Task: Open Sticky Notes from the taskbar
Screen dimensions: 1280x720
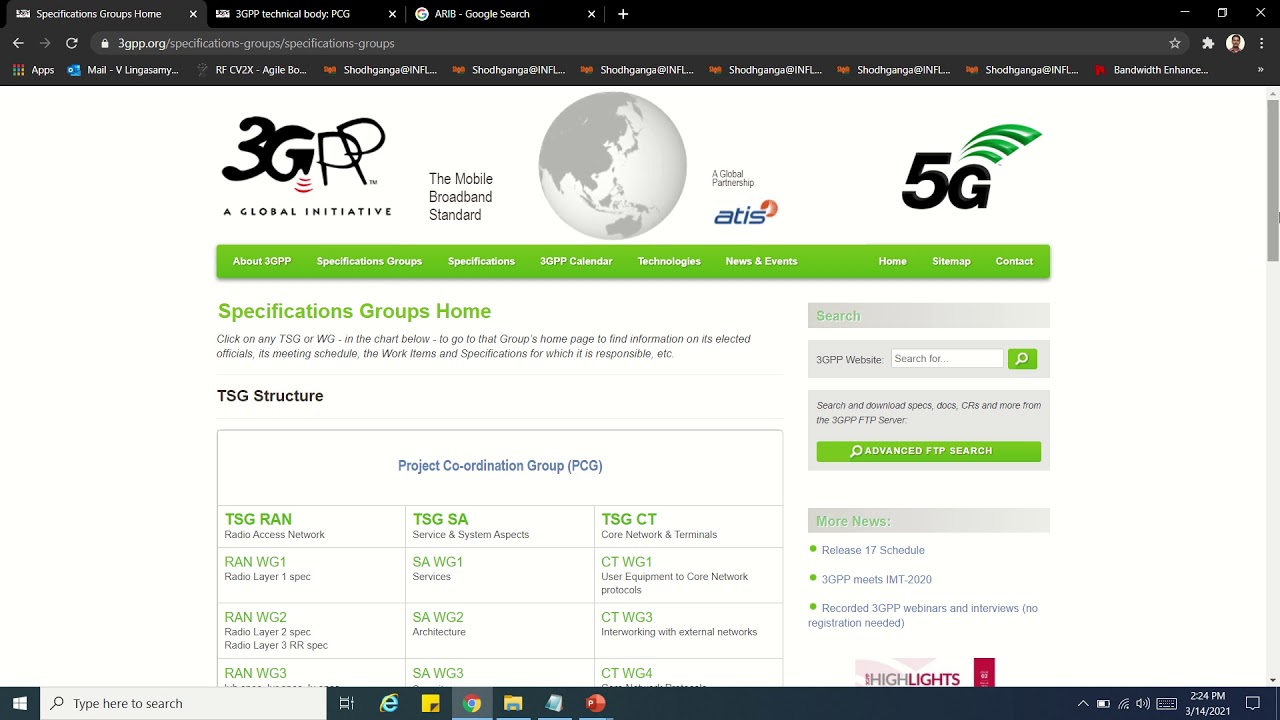Action: point(430,703)
